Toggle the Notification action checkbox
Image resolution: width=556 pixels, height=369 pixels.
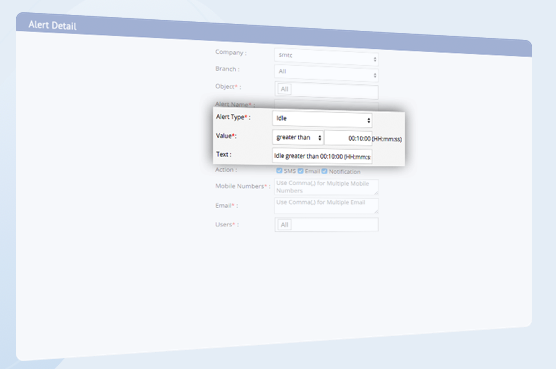(x=324, y=172)
